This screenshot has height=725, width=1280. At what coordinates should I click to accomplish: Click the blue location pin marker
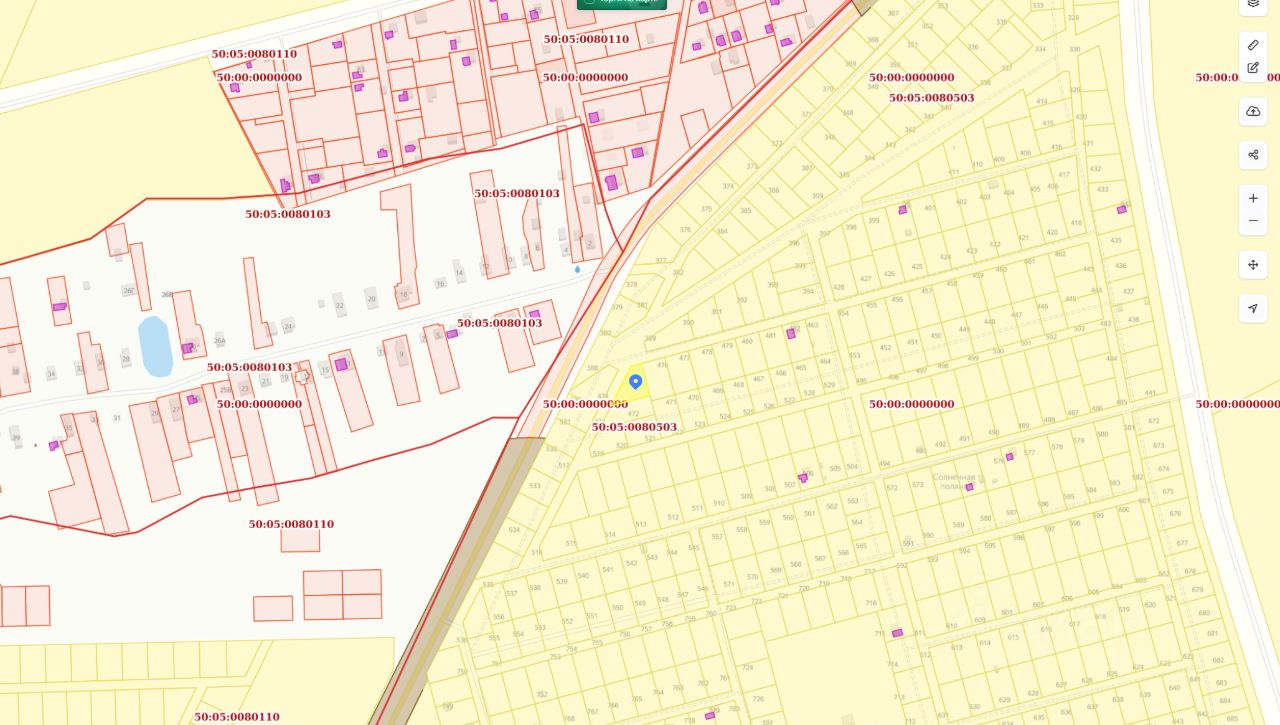coord(635,382)
